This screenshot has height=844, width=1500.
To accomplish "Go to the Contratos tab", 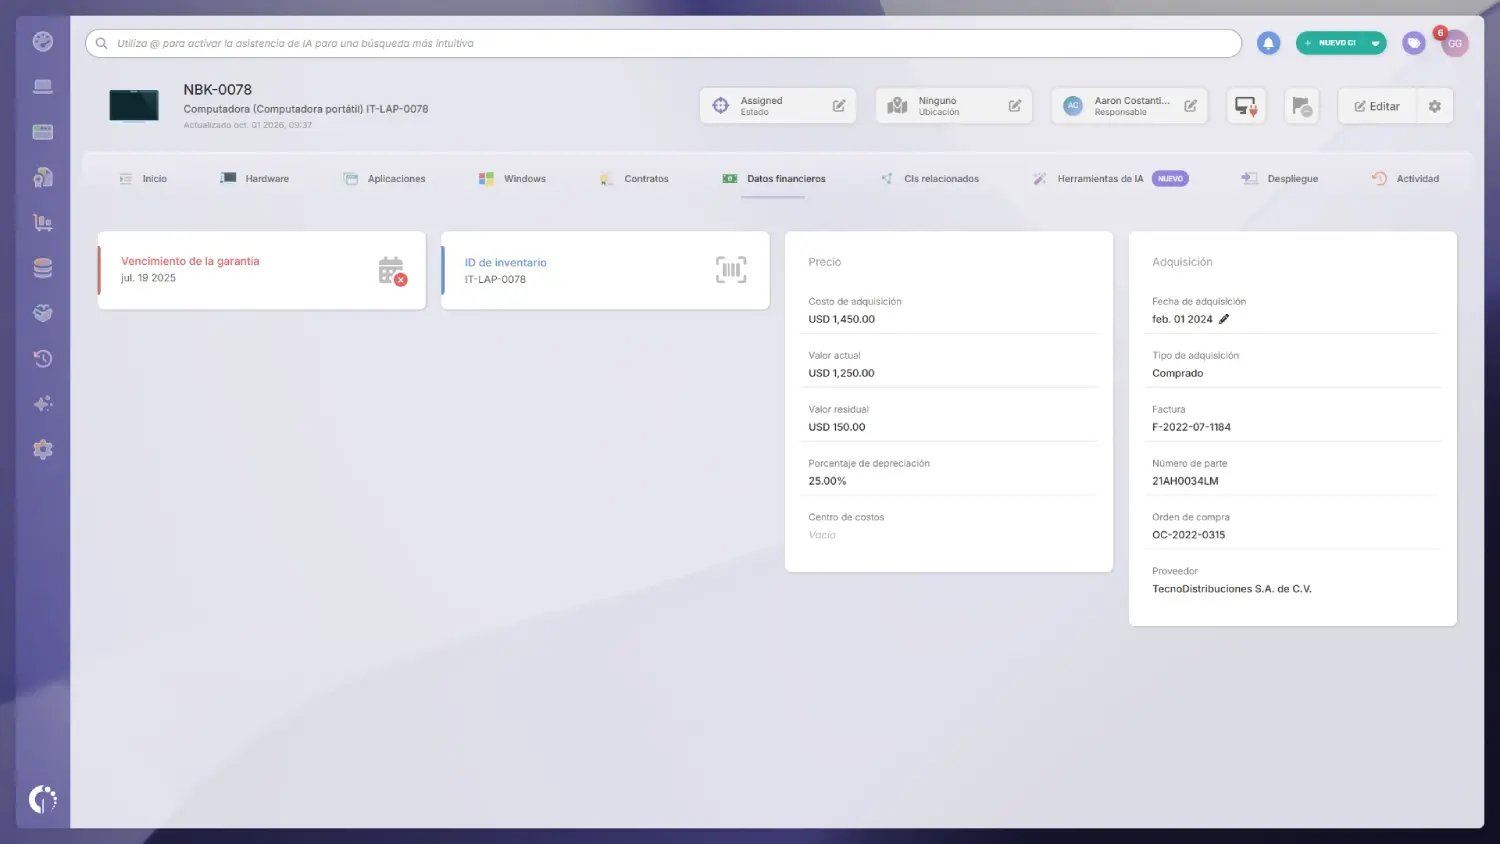I will tap(634, 179).
